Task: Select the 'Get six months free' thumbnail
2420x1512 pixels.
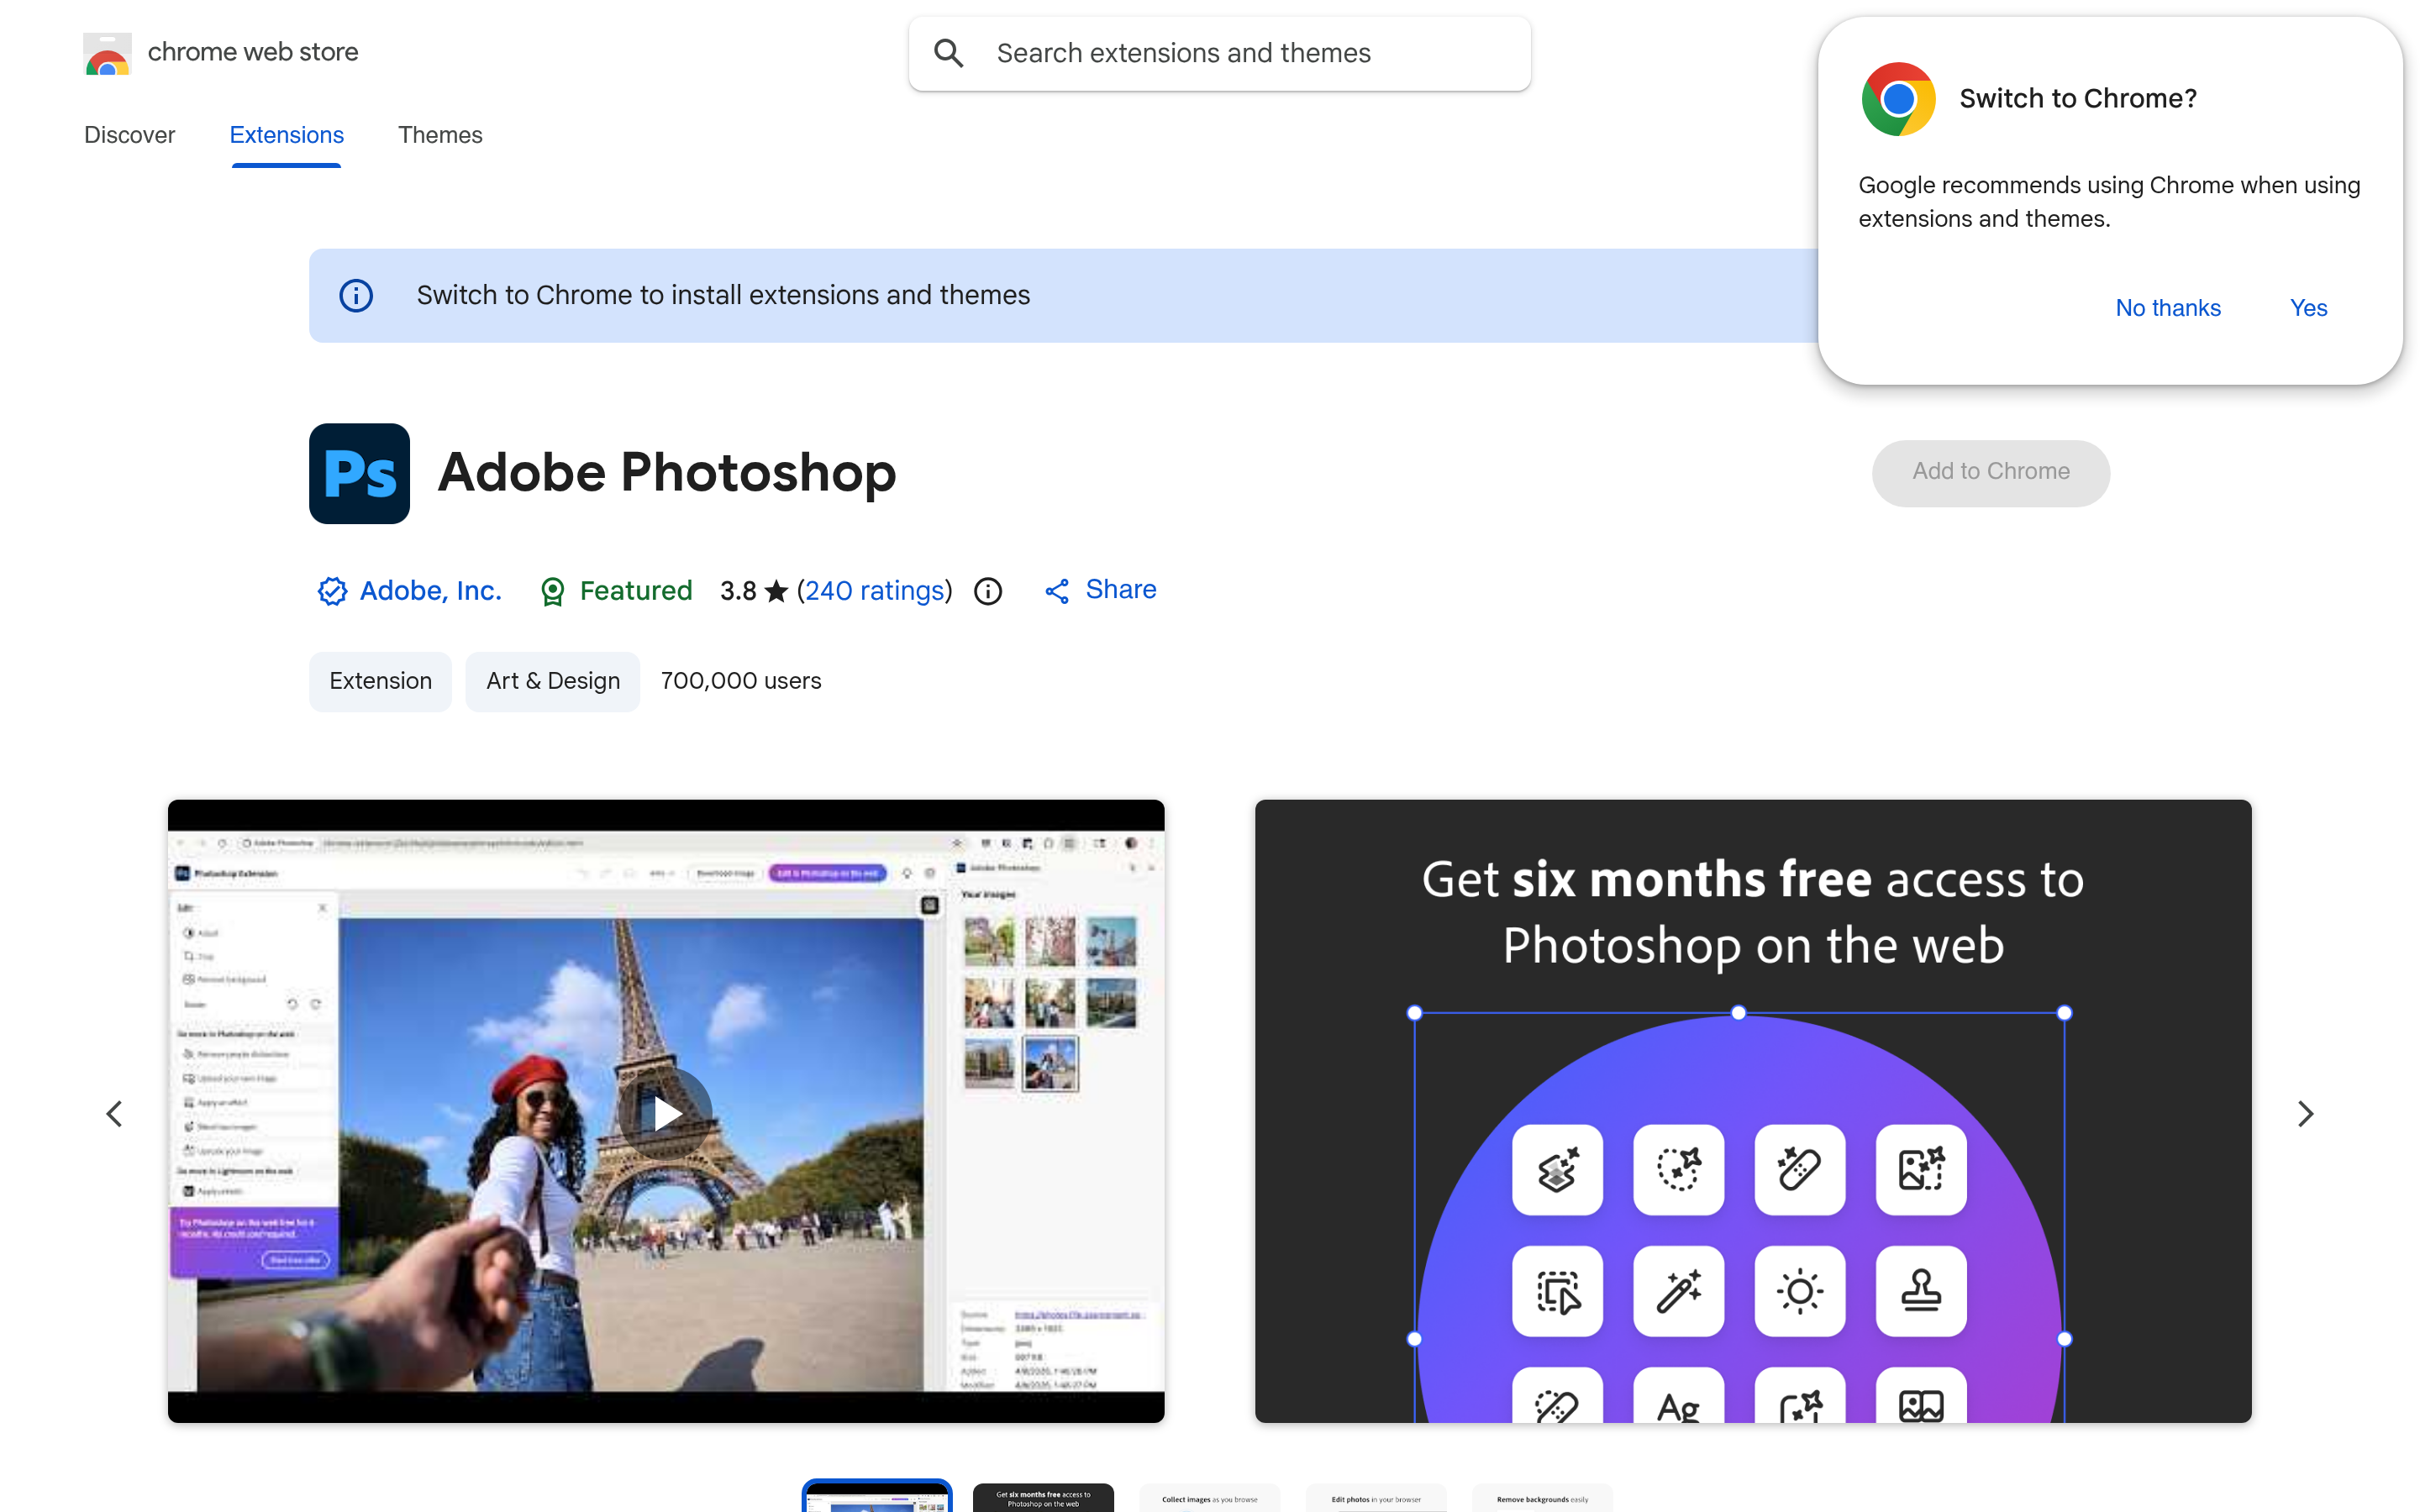Action: point(1043,1497)
